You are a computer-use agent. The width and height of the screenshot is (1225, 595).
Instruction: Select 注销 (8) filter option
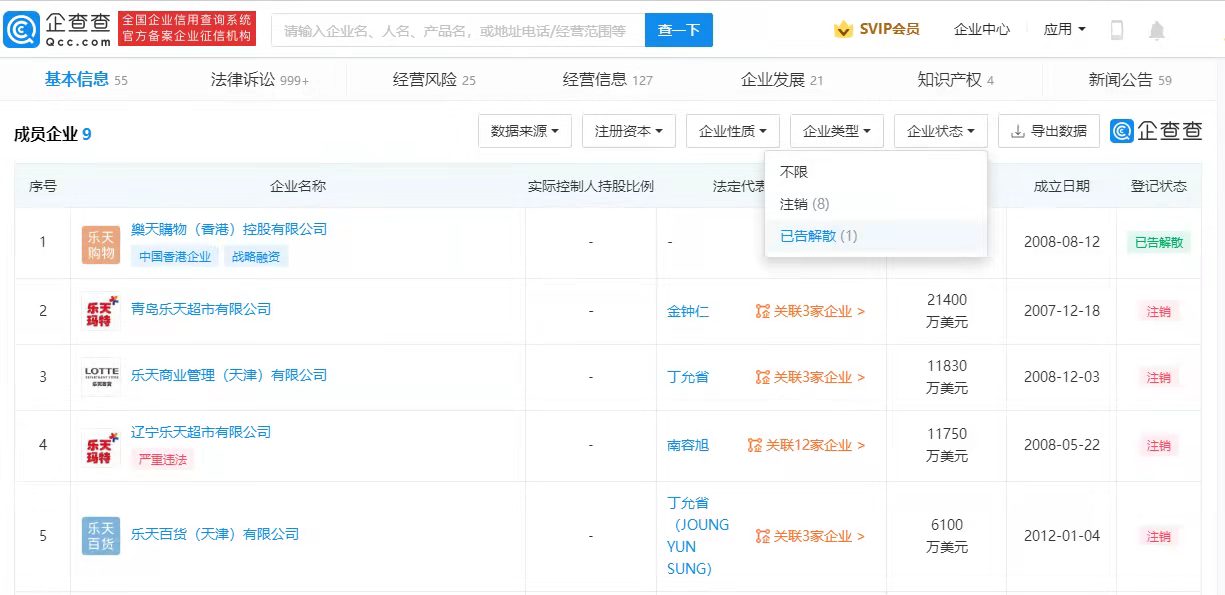876,204
